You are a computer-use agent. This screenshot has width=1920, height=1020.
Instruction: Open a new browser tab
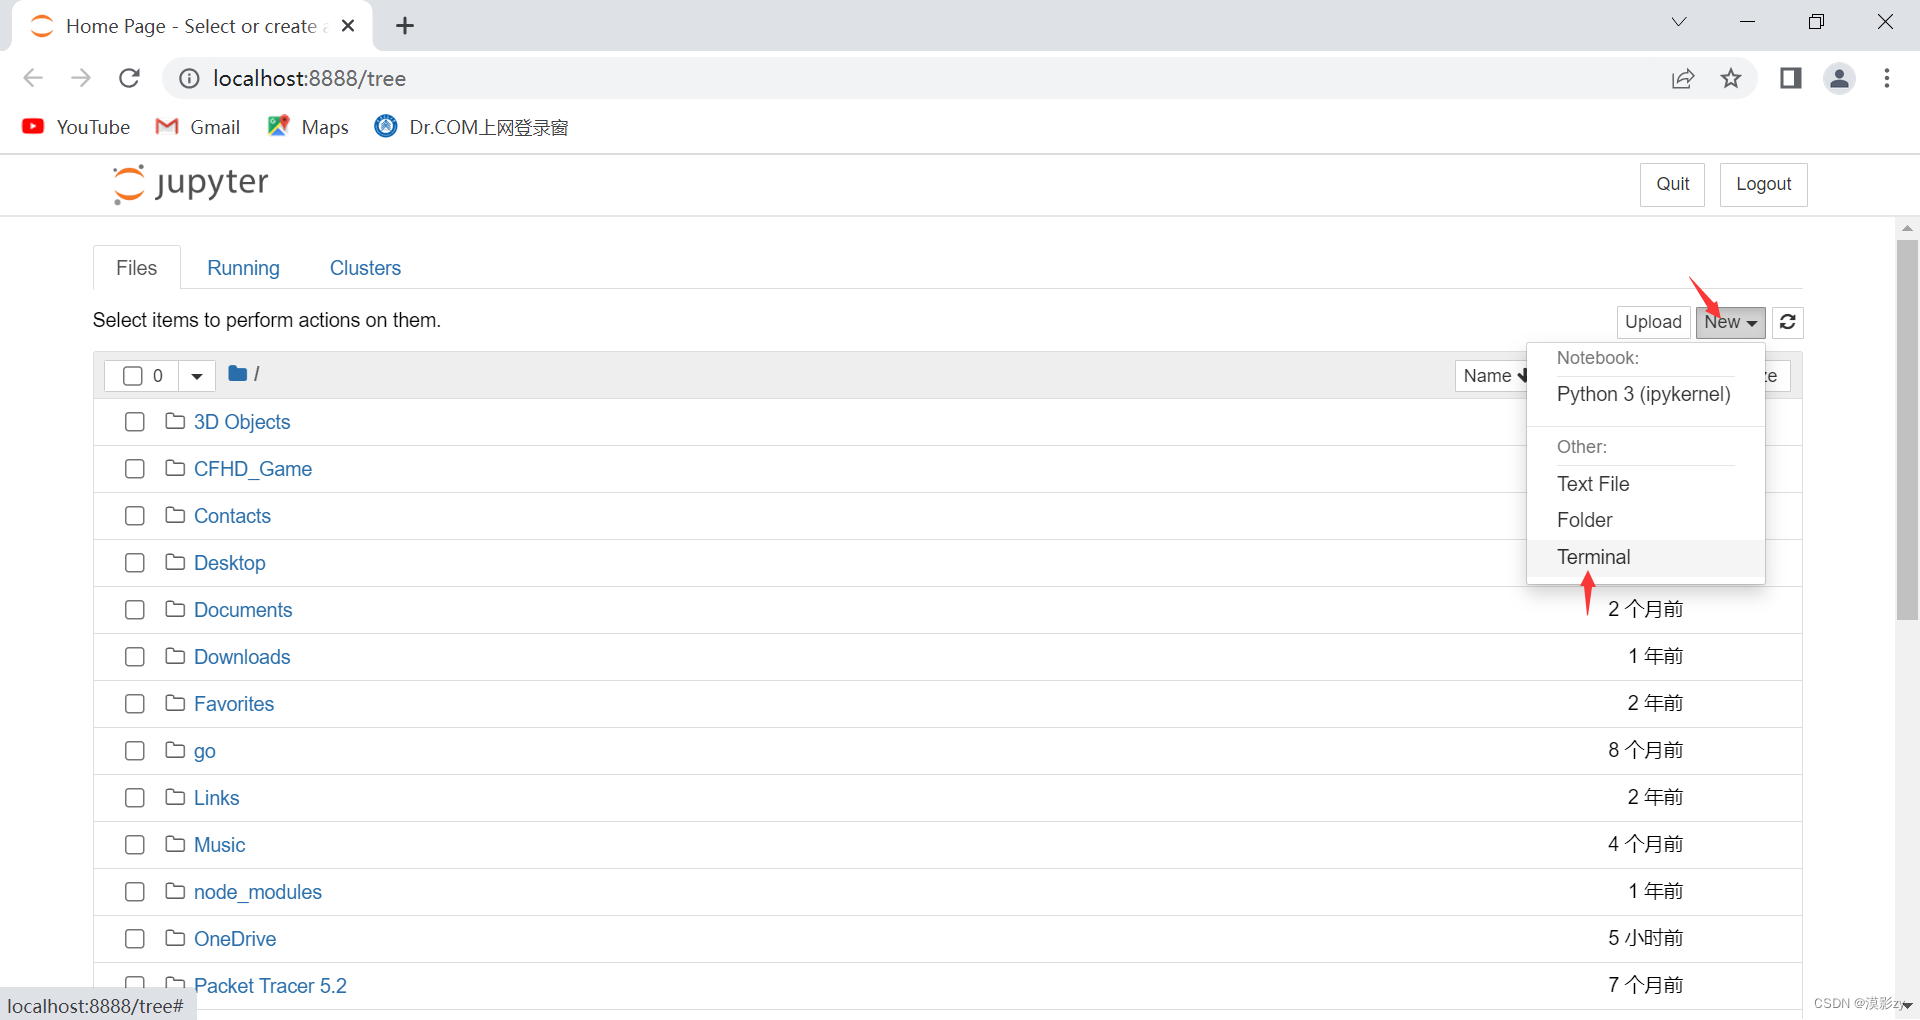(x=405, y=26)
